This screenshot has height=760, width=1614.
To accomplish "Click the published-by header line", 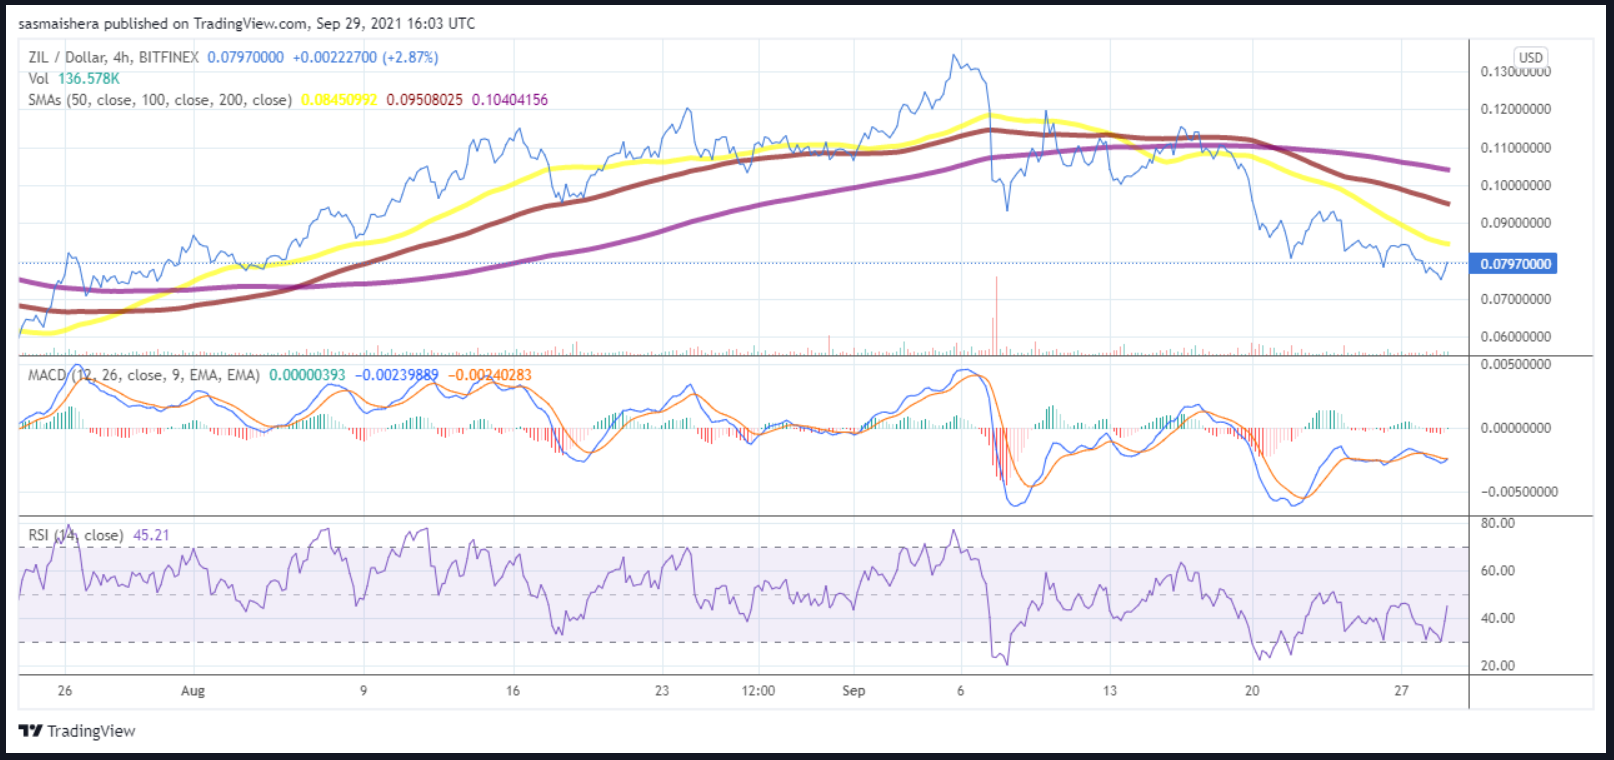I will click(x=247, y=23).
